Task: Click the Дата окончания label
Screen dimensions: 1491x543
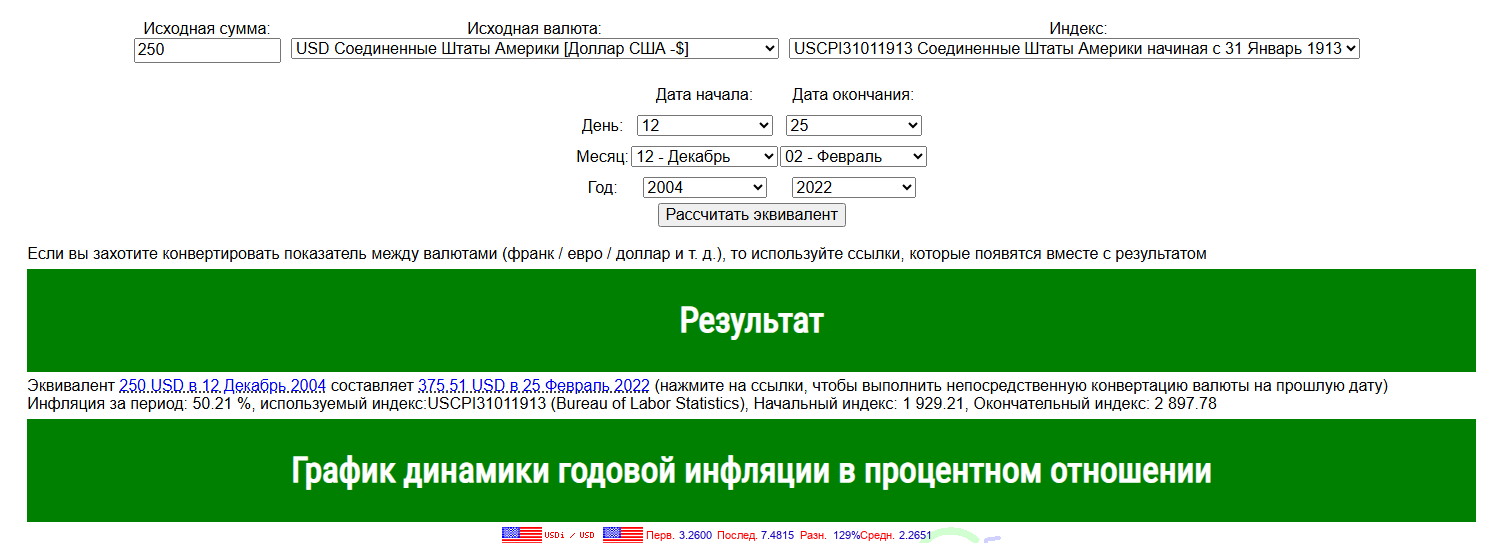Action: click(853, 95)
